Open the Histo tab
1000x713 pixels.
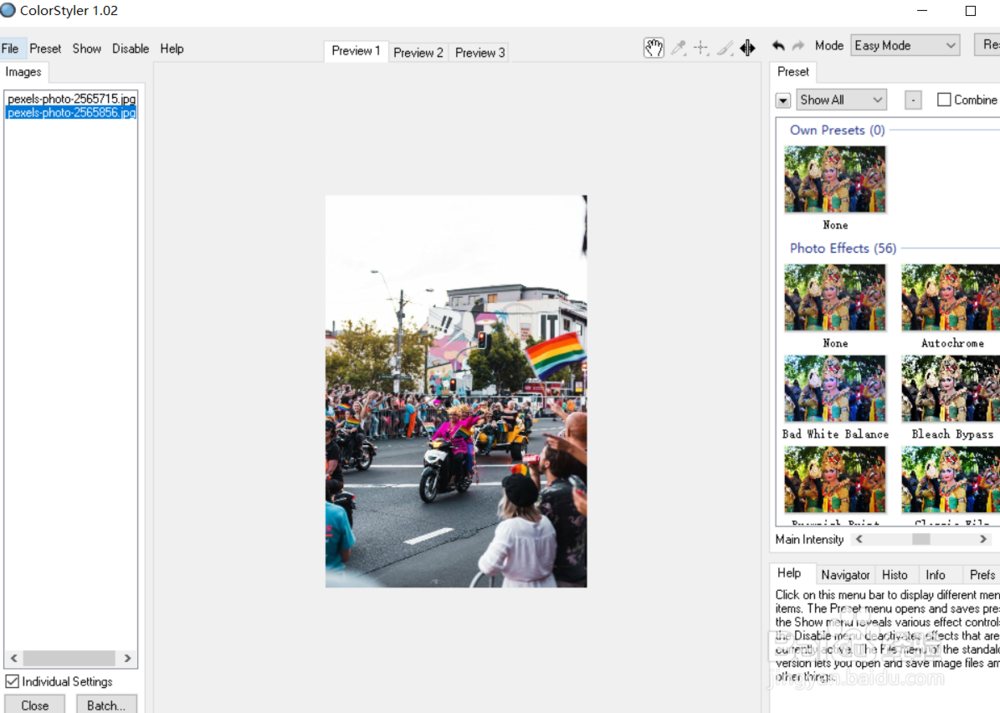894,575
